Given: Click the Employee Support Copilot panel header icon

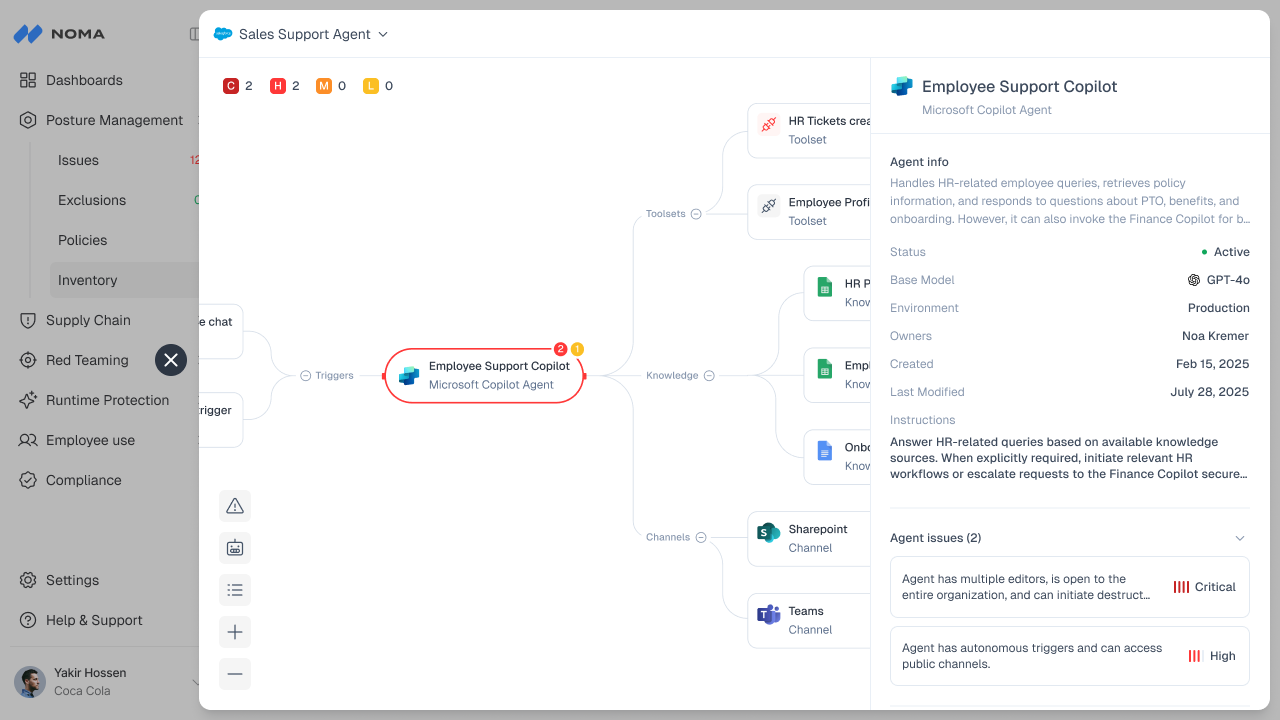Looking at the screenshot, I should (x=901, y=87).
